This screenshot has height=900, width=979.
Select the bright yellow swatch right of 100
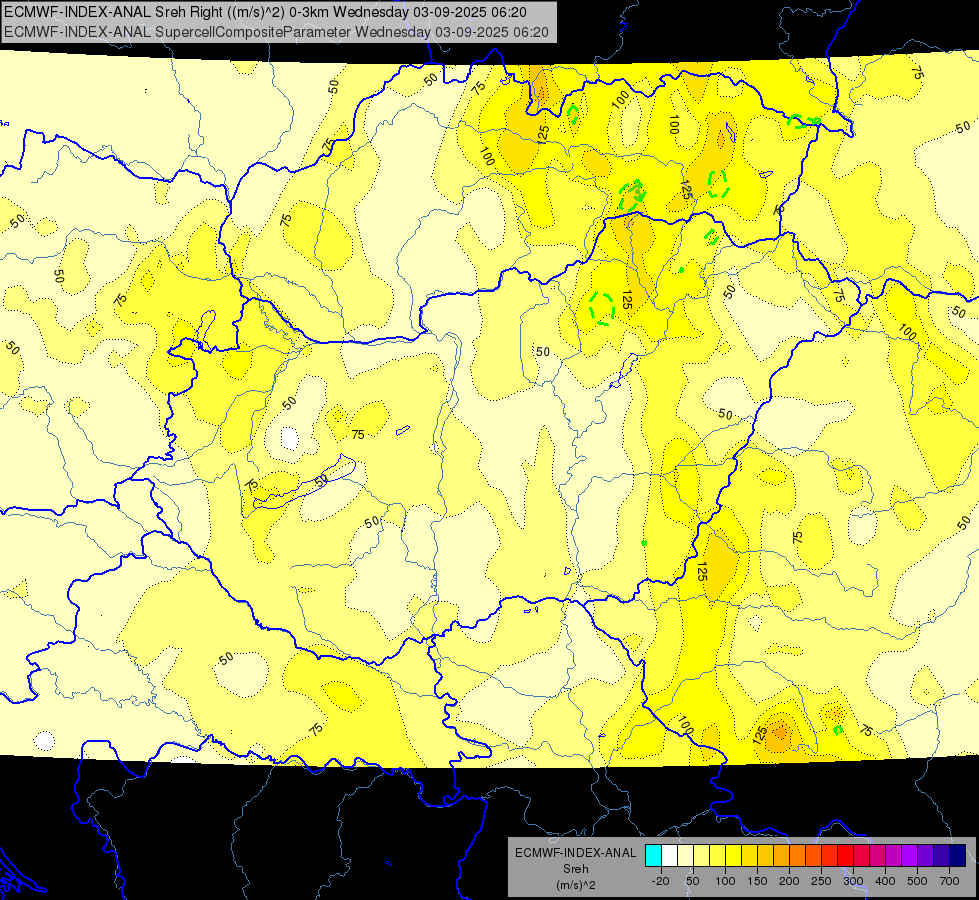[x=734, y=855]
